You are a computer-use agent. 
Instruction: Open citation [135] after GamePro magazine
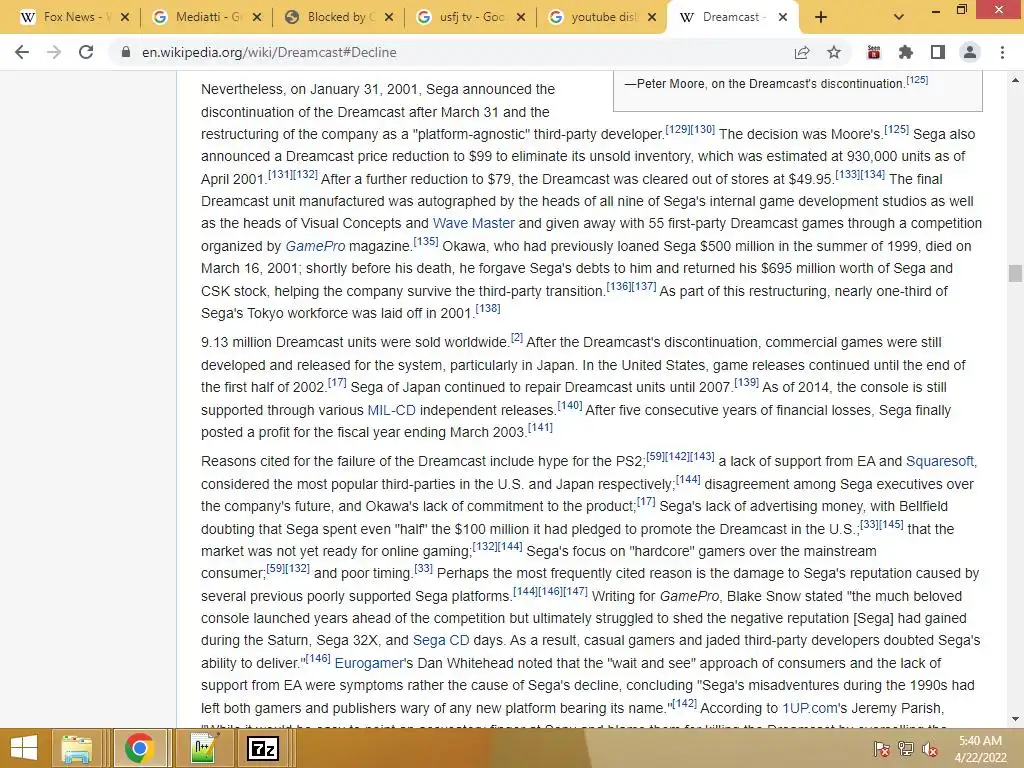click(x=426, y=241)
